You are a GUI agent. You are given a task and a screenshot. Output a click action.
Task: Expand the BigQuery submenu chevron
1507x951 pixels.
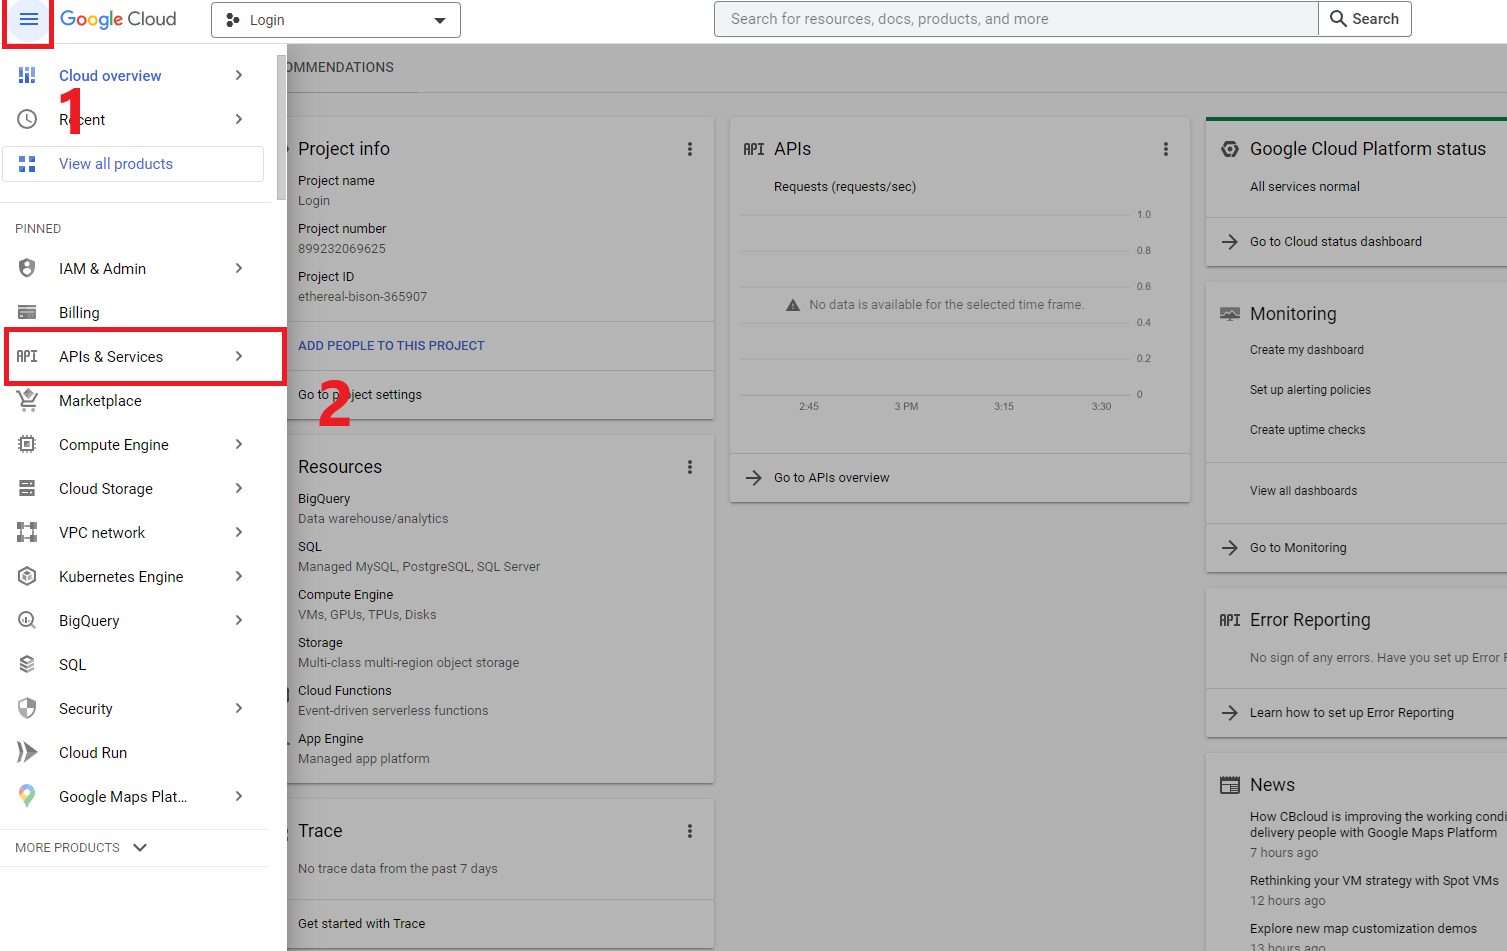238,620
